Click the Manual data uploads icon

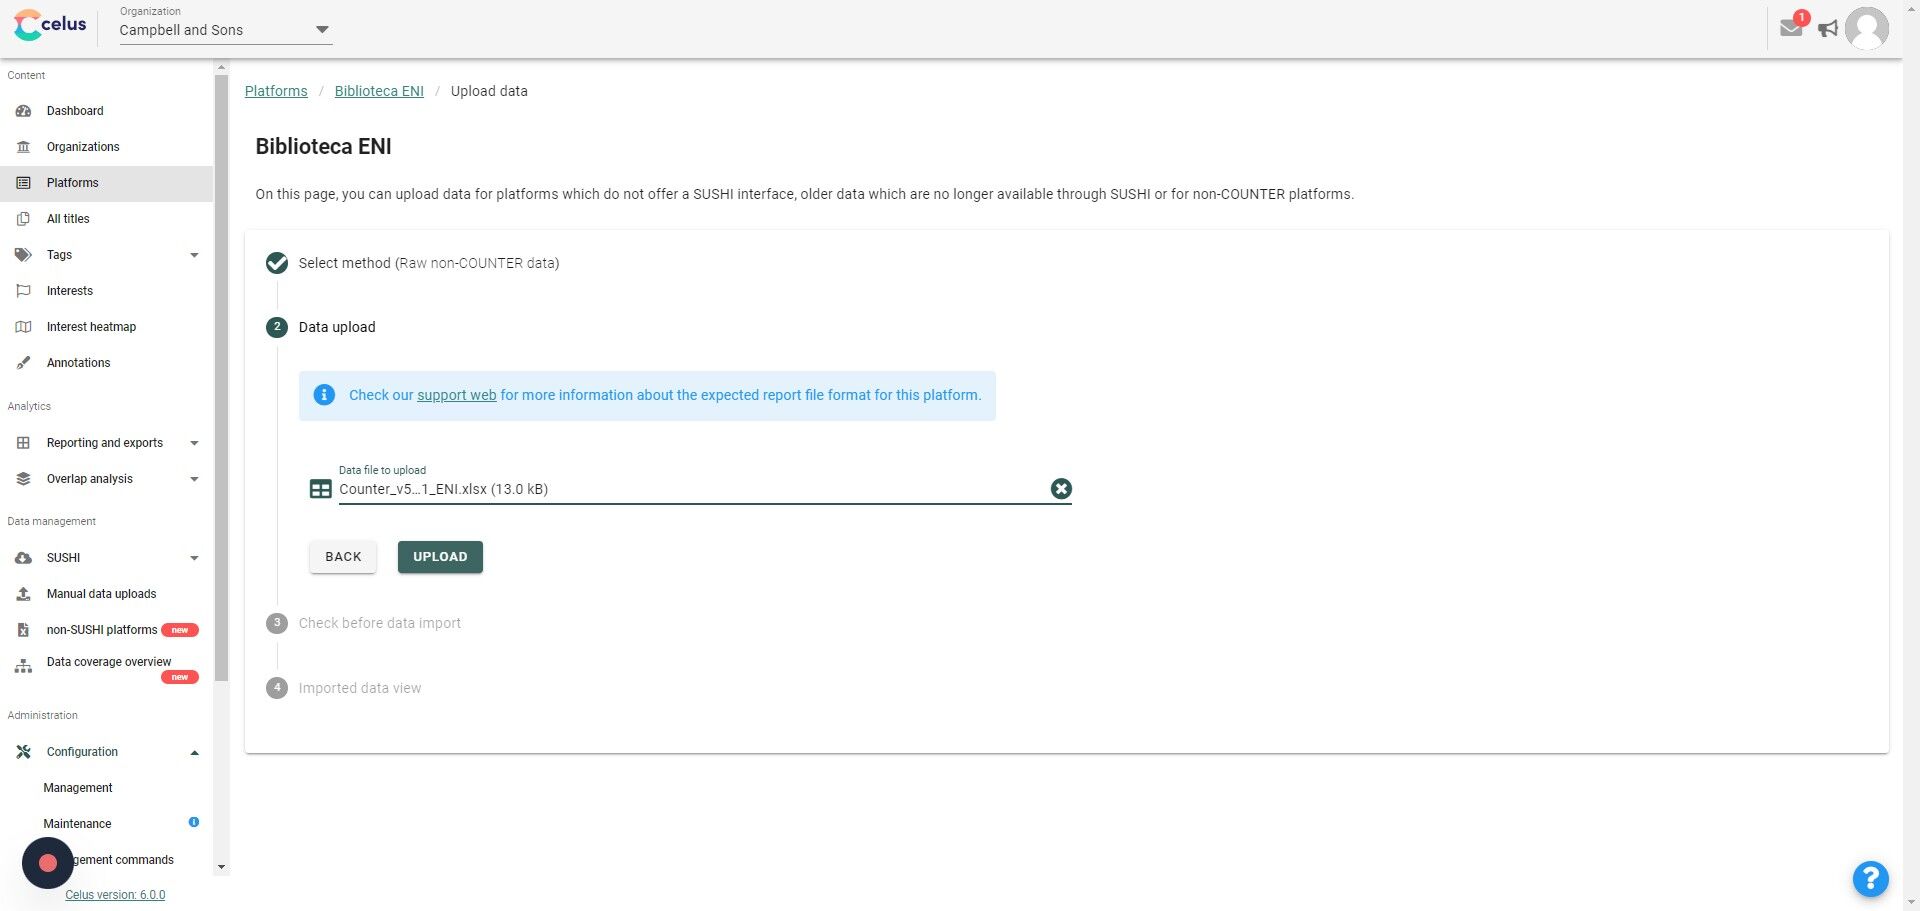click(x=24, y=594)
